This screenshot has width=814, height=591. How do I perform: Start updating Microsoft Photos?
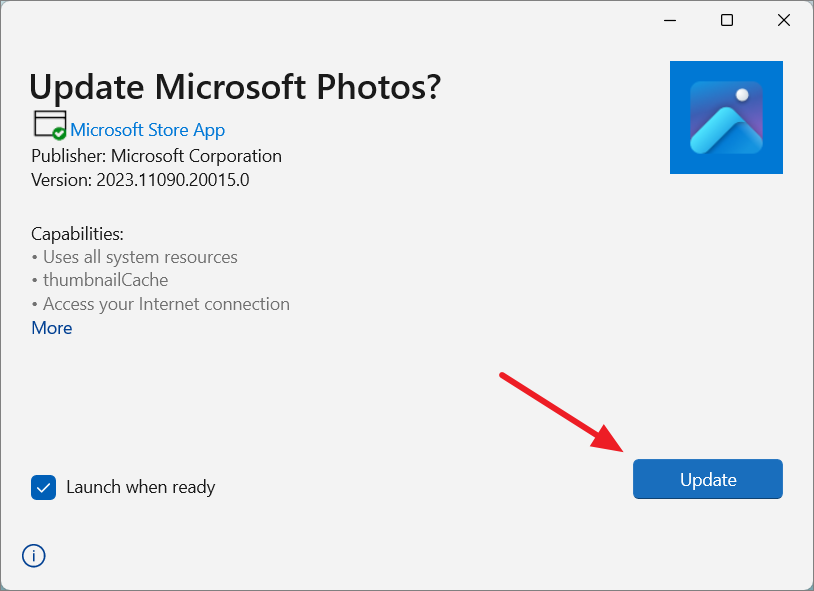pyautogui.click(x=707, y=479)
